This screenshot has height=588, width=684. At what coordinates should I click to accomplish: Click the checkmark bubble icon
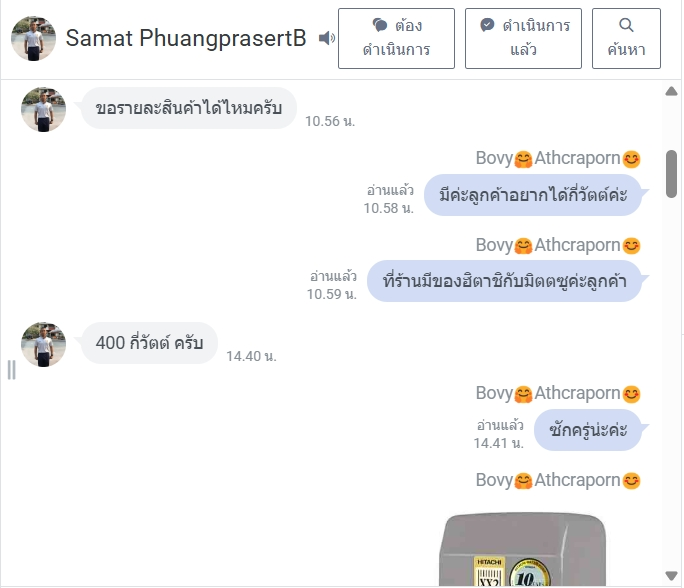[487, 25]
